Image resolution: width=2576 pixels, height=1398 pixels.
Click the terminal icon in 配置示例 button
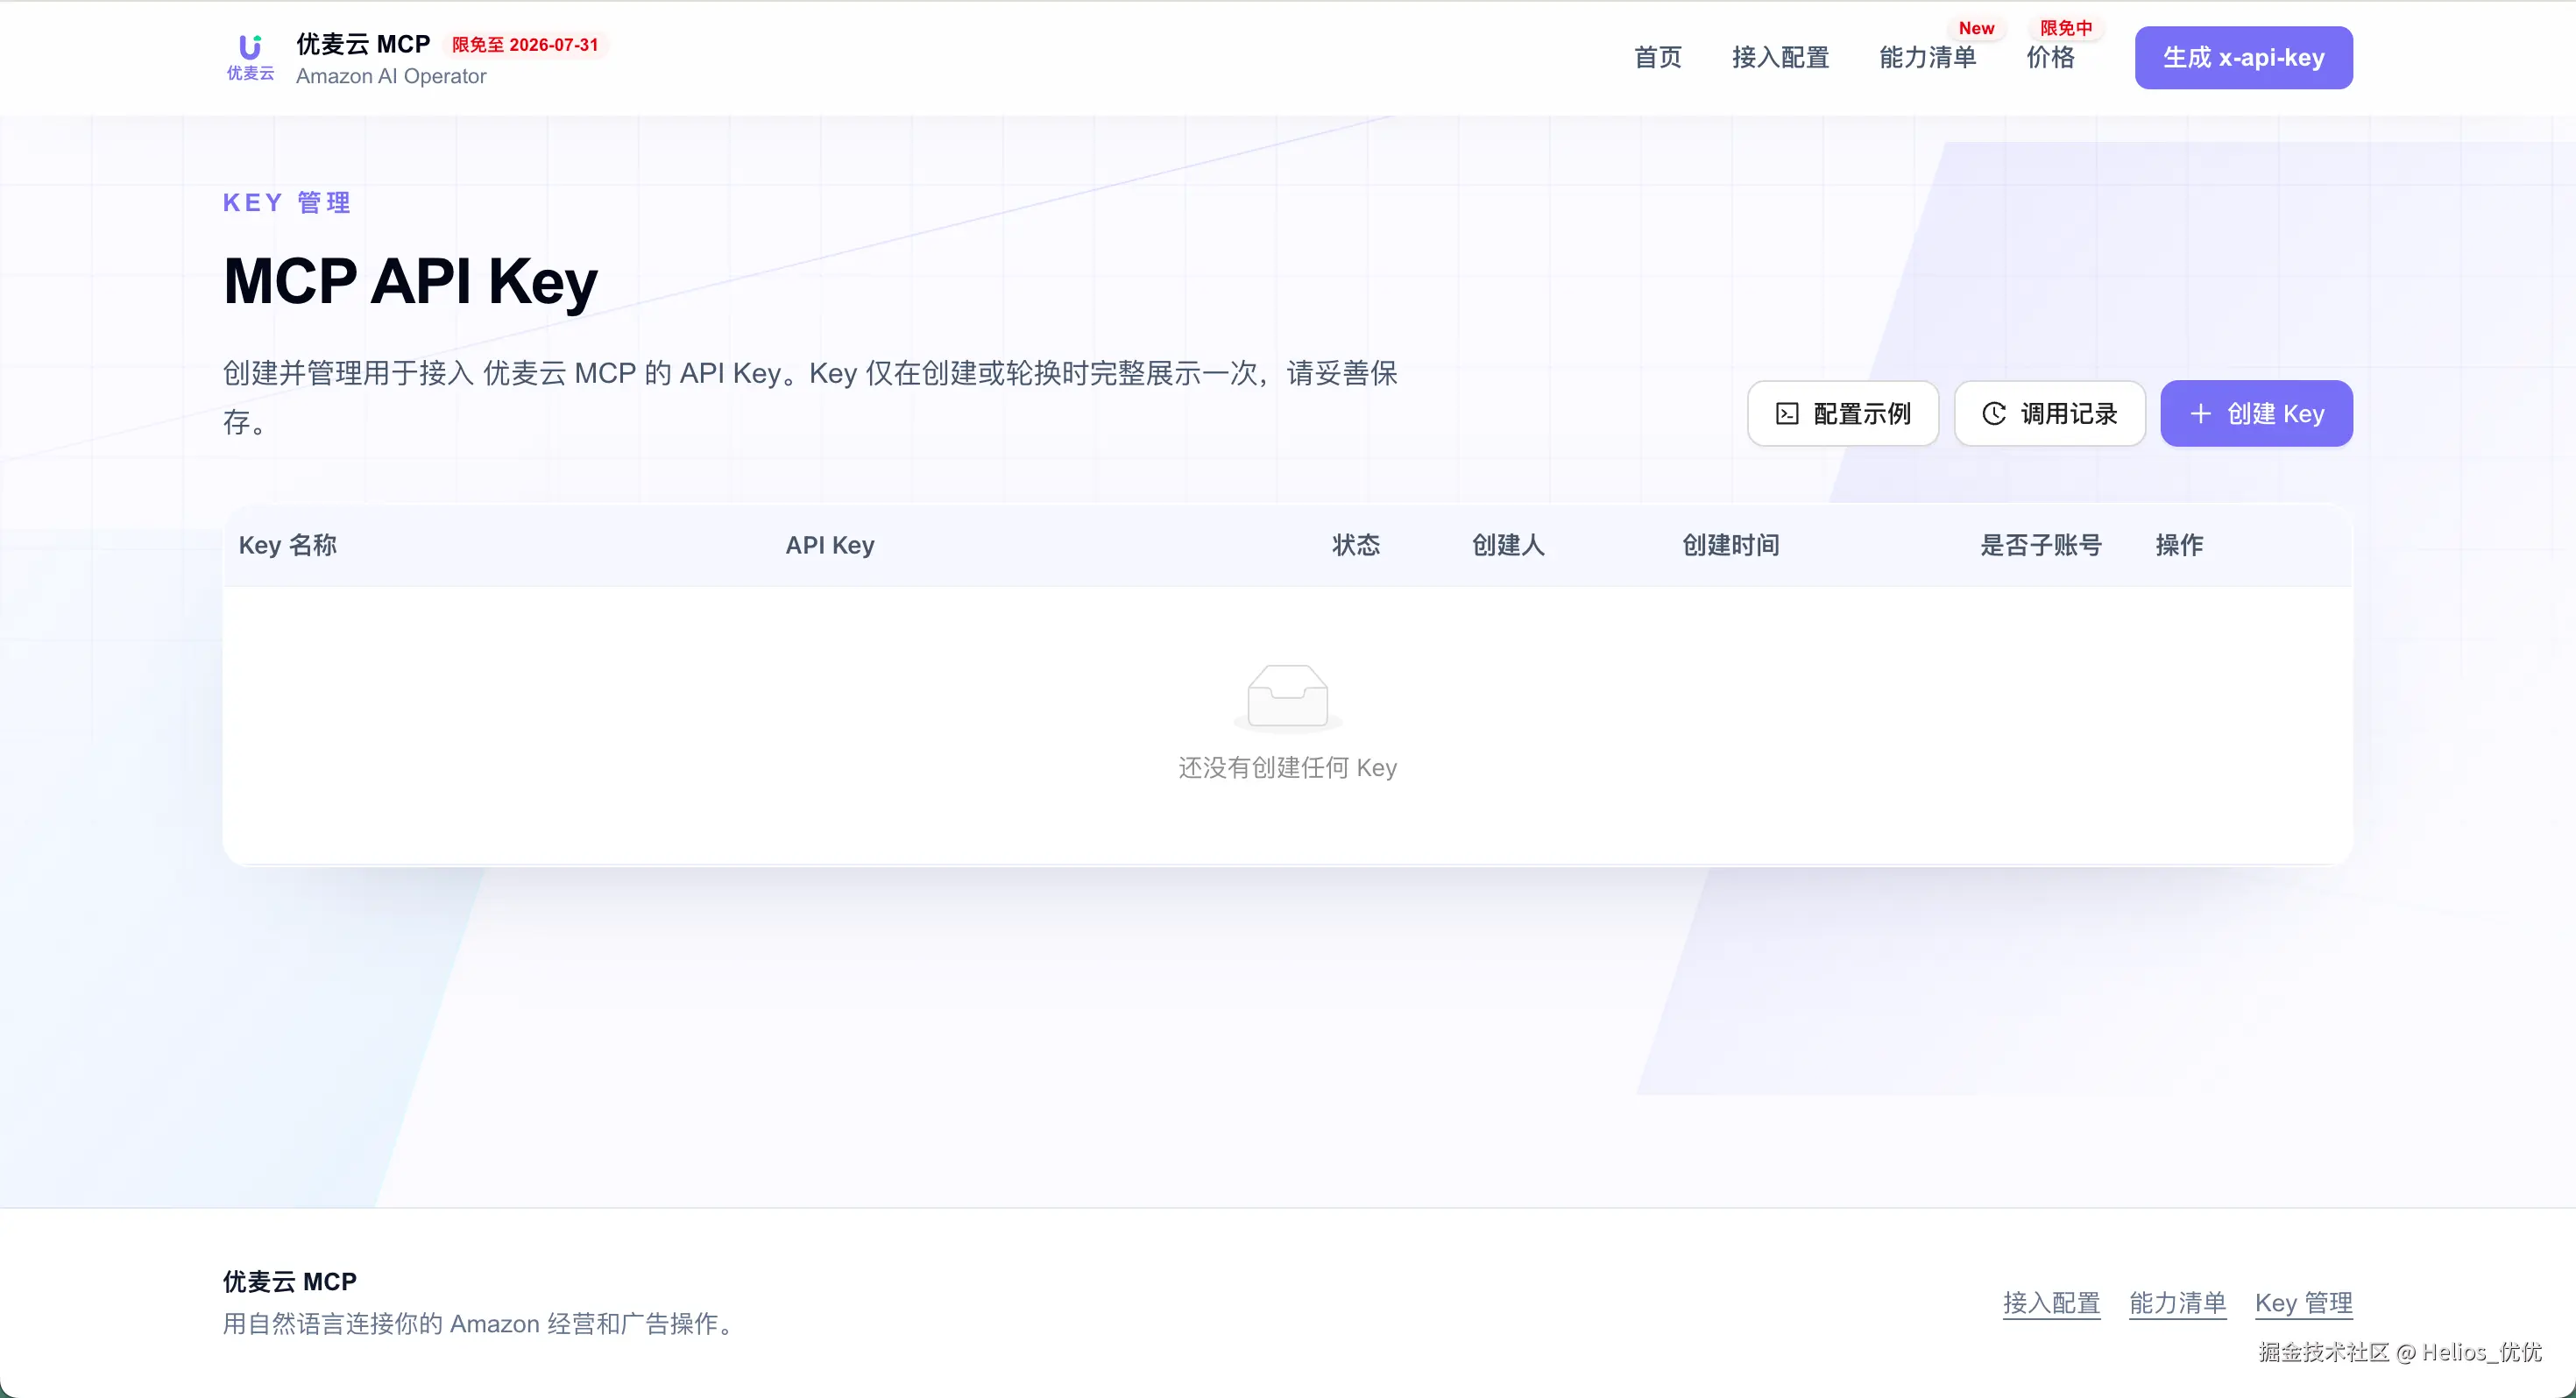(1787, 414)
